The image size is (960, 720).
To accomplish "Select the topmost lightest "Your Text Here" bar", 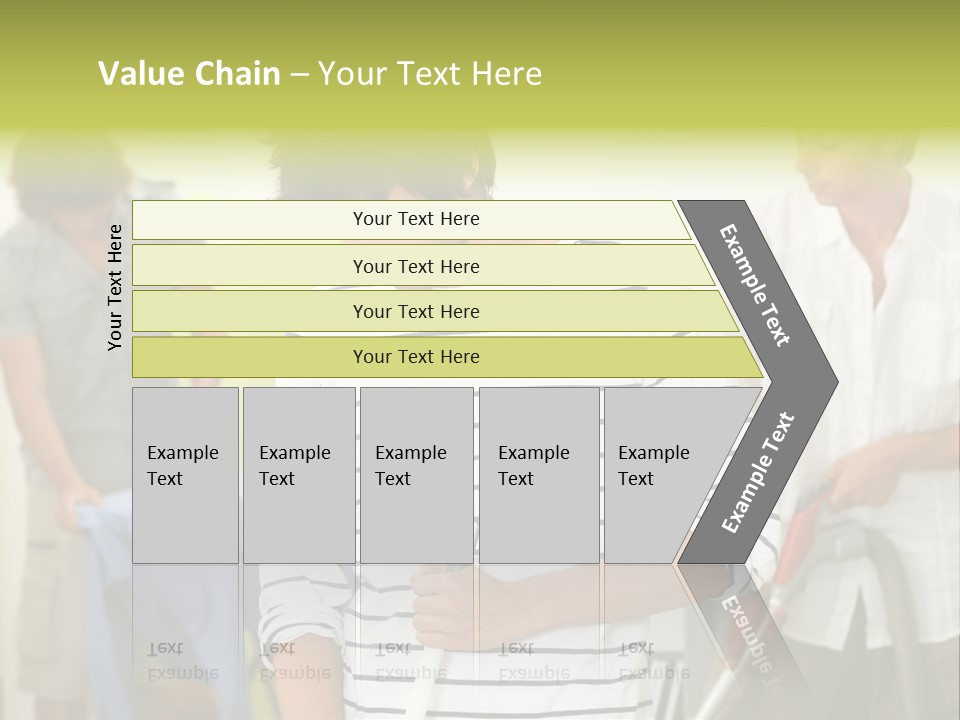I will 416,219.
